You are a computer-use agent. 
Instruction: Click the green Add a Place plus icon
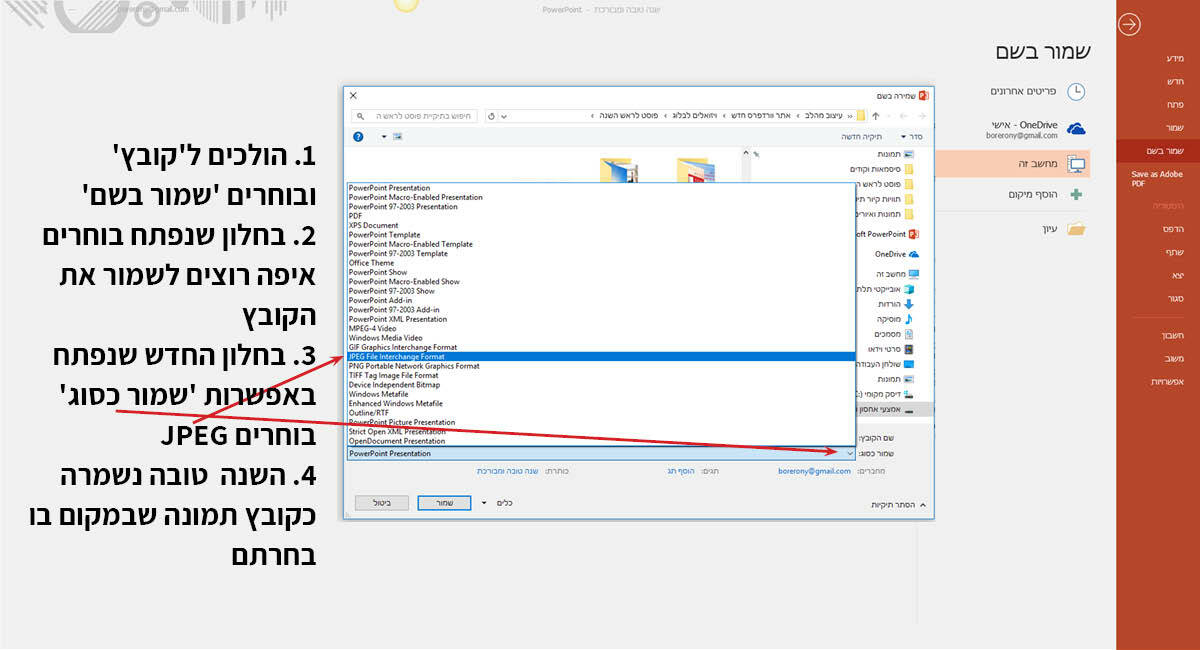(x=1076, y=194)
